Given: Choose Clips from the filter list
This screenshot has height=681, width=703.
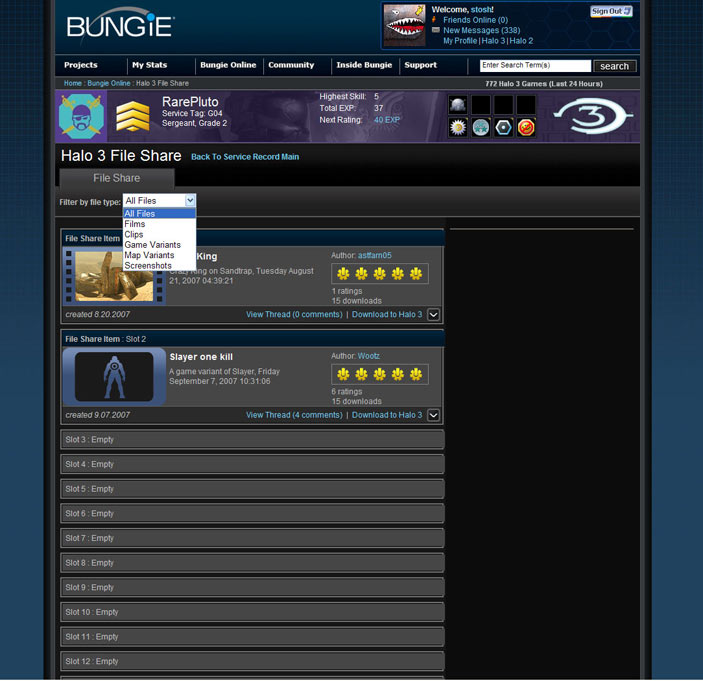Looking at the screenshot, I should pyautogui.click(x=159, y=234).
